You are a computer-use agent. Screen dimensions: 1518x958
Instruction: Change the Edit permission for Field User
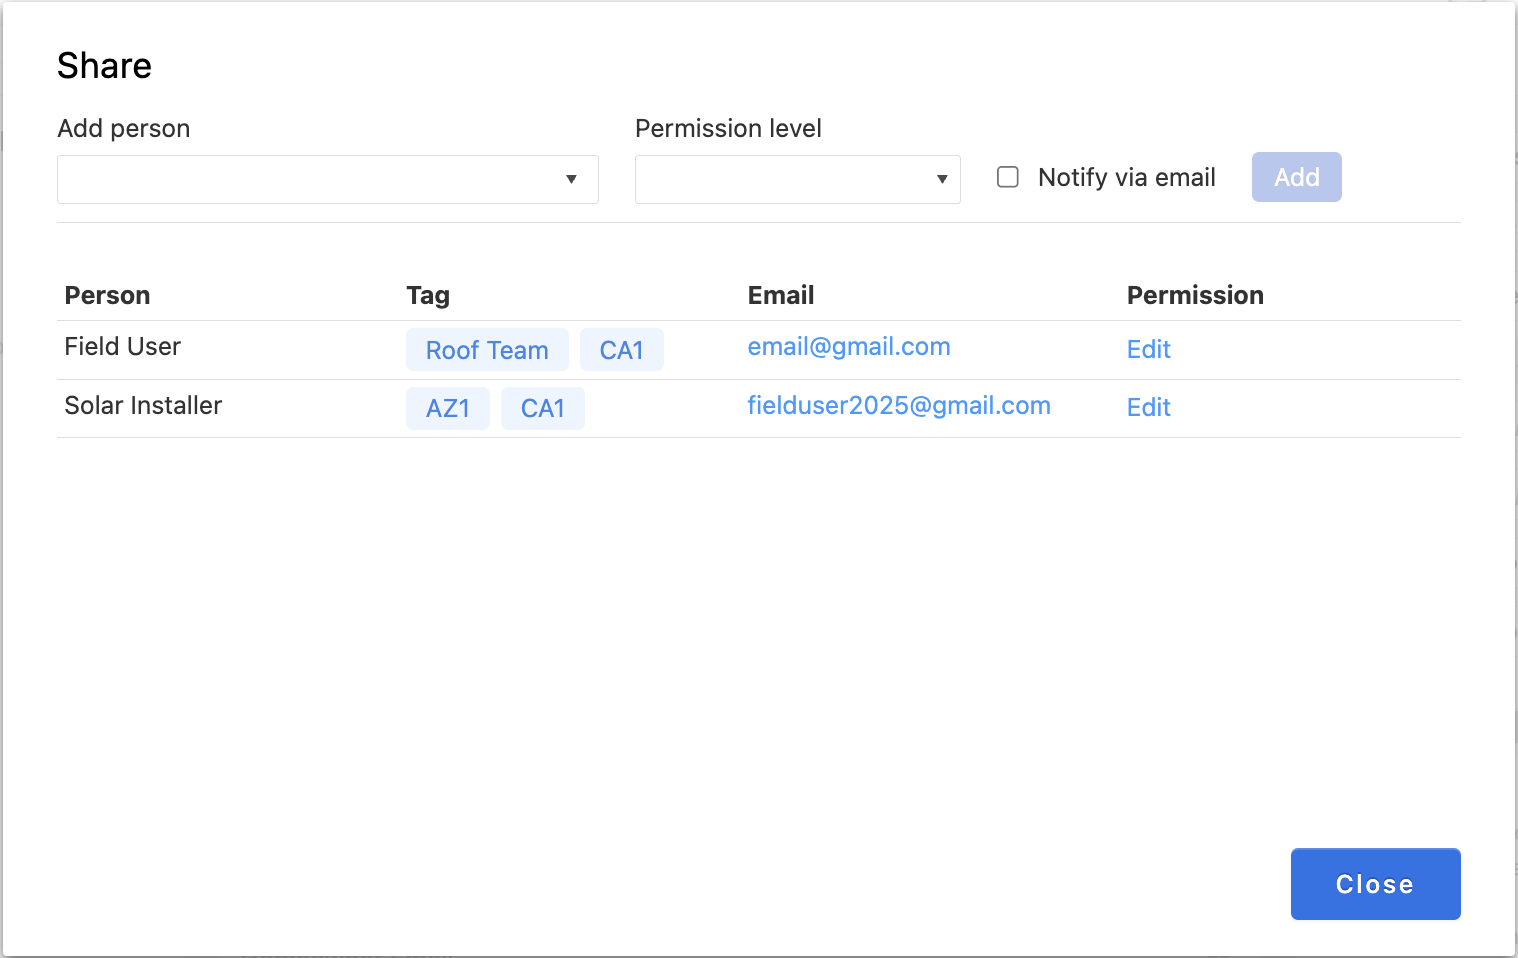point(1148,349)
